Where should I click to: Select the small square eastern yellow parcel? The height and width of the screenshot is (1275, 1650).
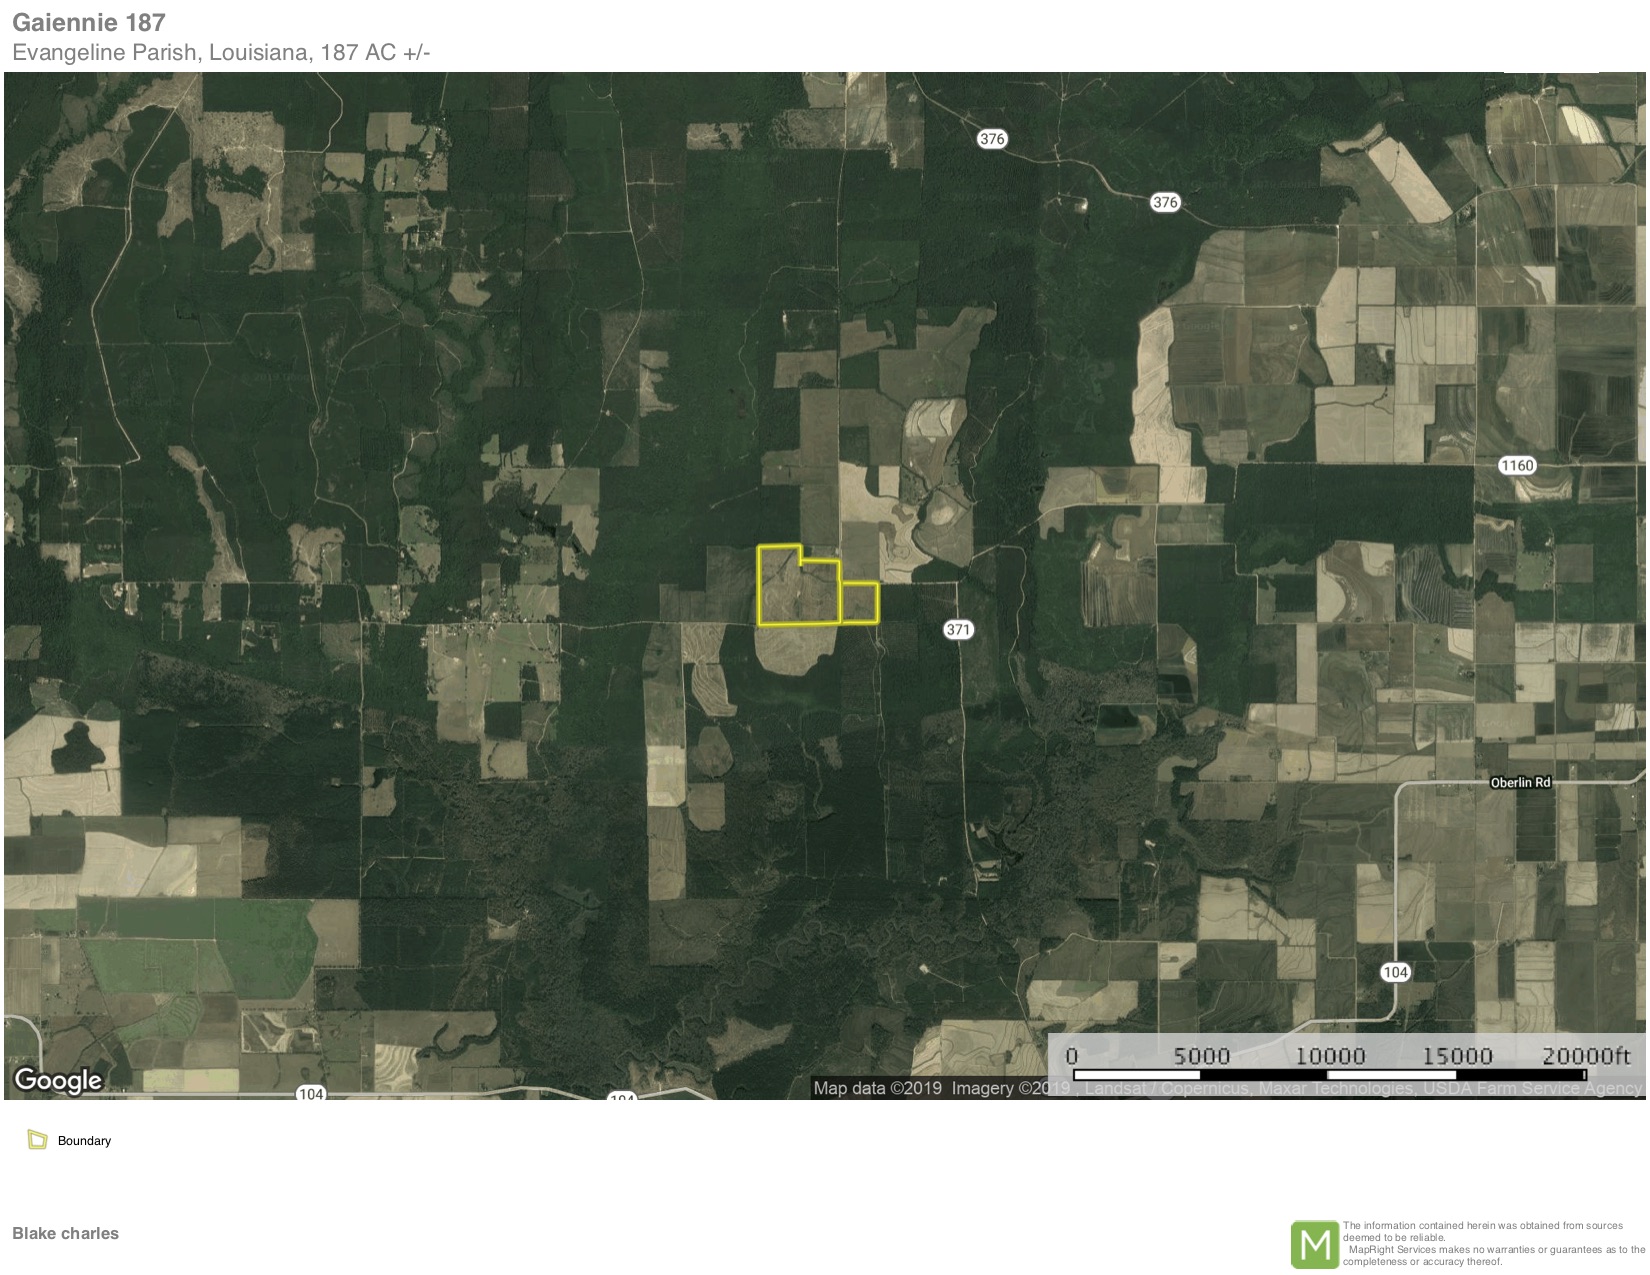[859, 603]
